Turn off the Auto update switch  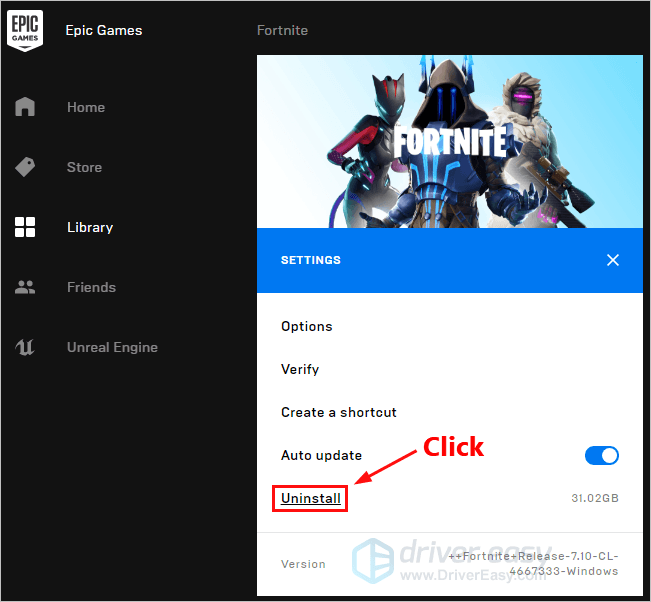(602, 455)
